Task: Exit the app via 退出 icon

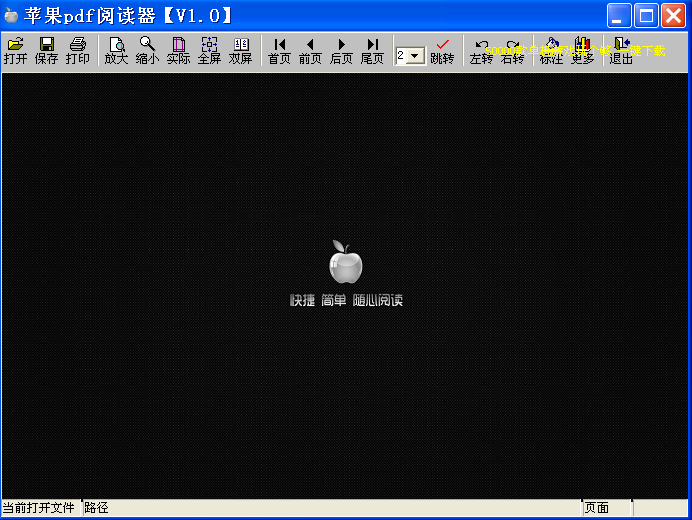Action: 621,51
